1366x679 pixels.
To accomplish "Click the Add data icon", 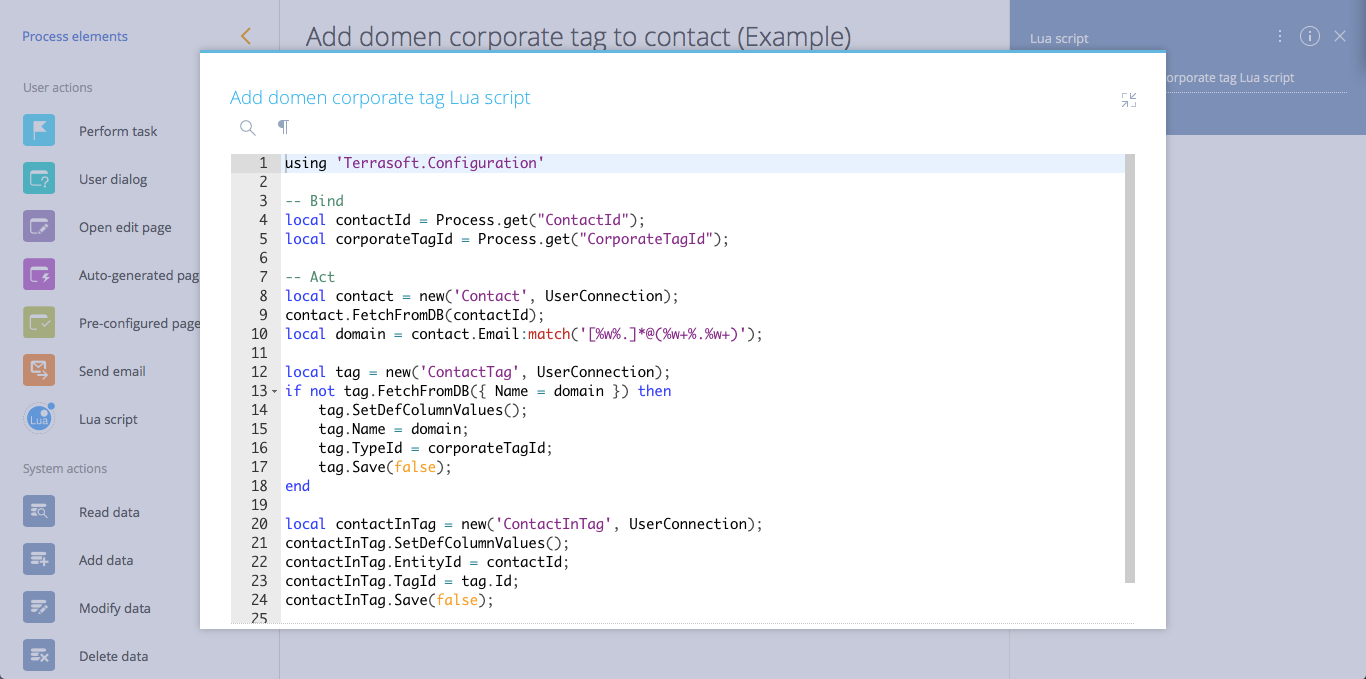I will (39, 560).
